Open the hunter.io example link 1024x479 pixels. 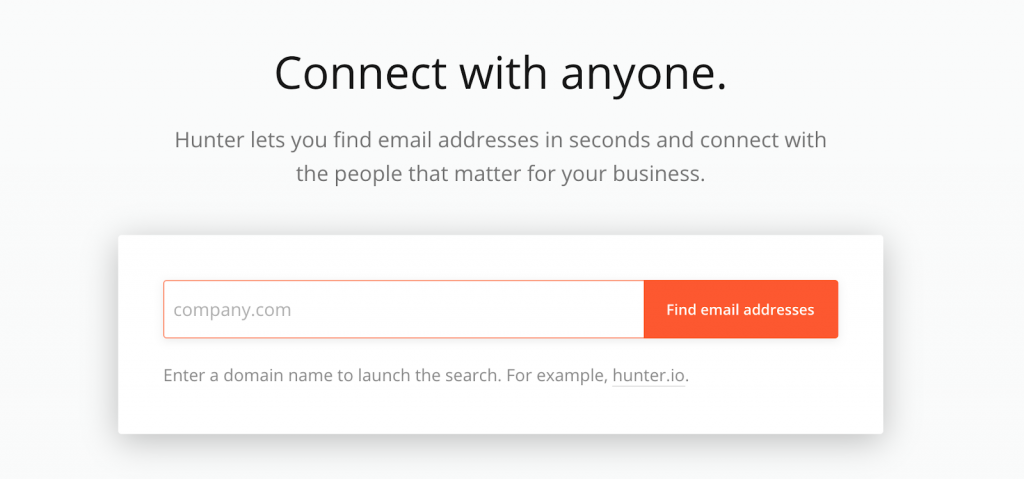click(649, 377)
